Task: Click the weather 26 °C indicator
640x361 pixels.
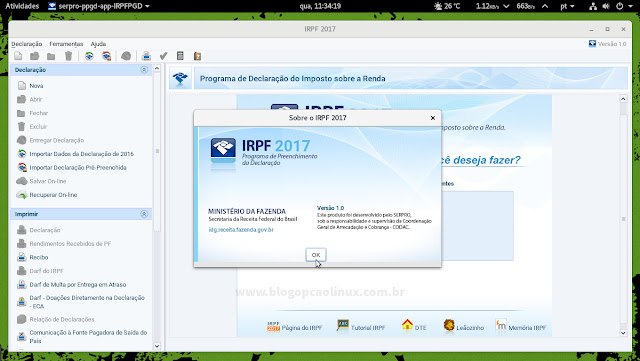Action: (x=447, y=6)
